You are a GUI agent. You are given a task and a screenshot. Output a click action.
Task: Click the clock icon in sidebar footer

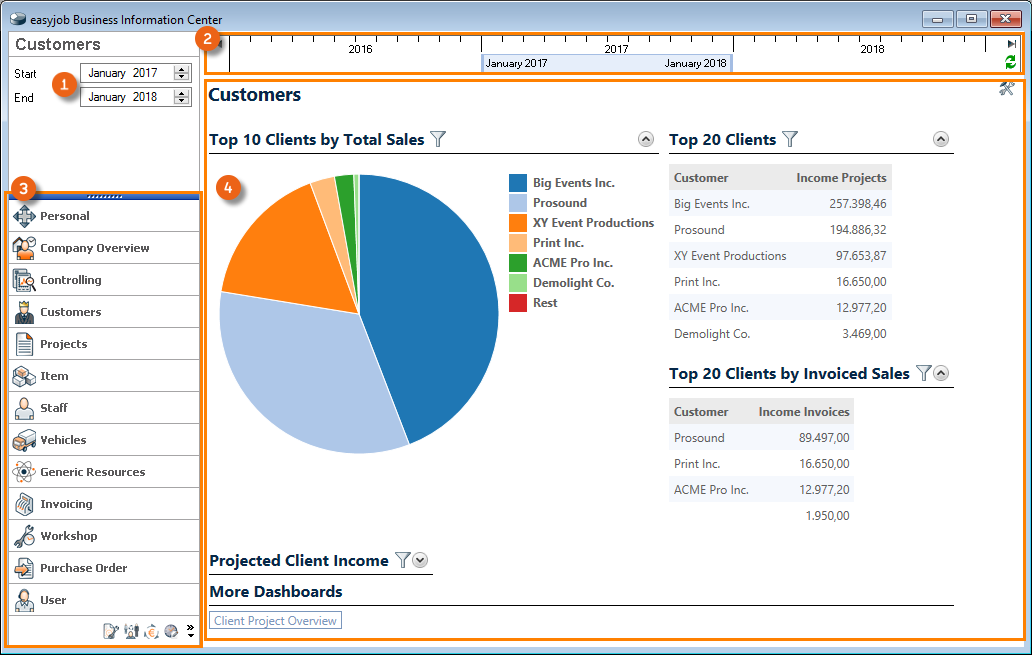coord(171,631)
